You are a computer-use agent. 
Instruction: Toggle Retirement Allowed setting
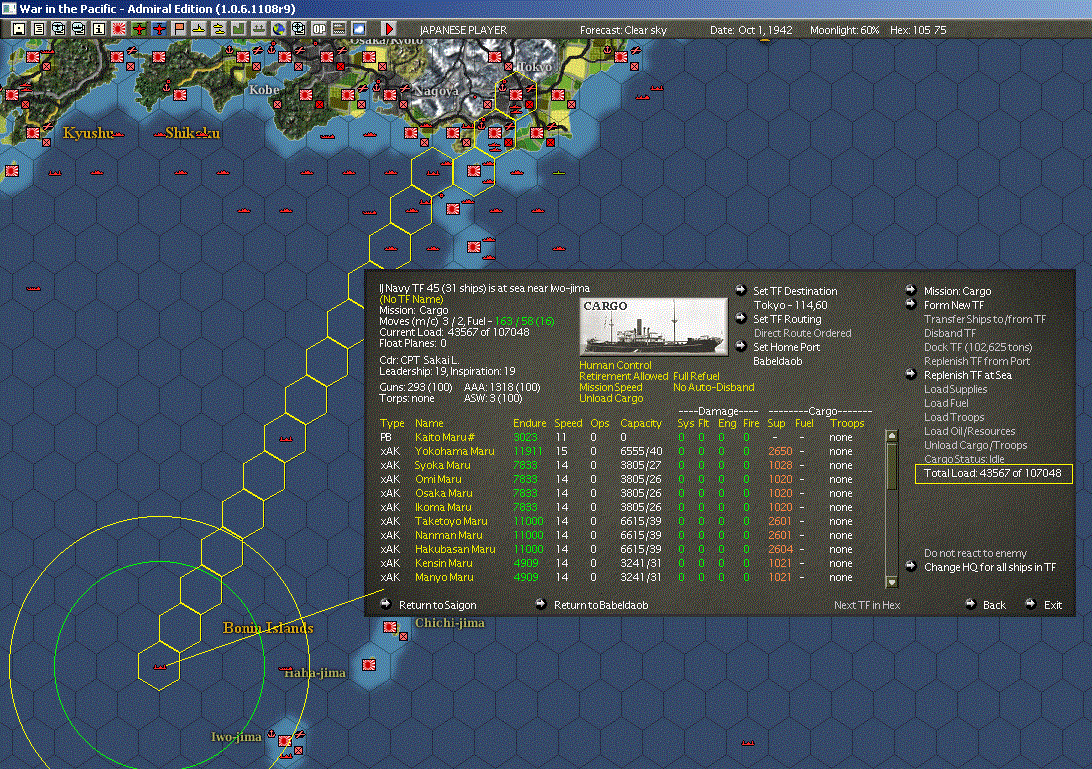(623, 376)
